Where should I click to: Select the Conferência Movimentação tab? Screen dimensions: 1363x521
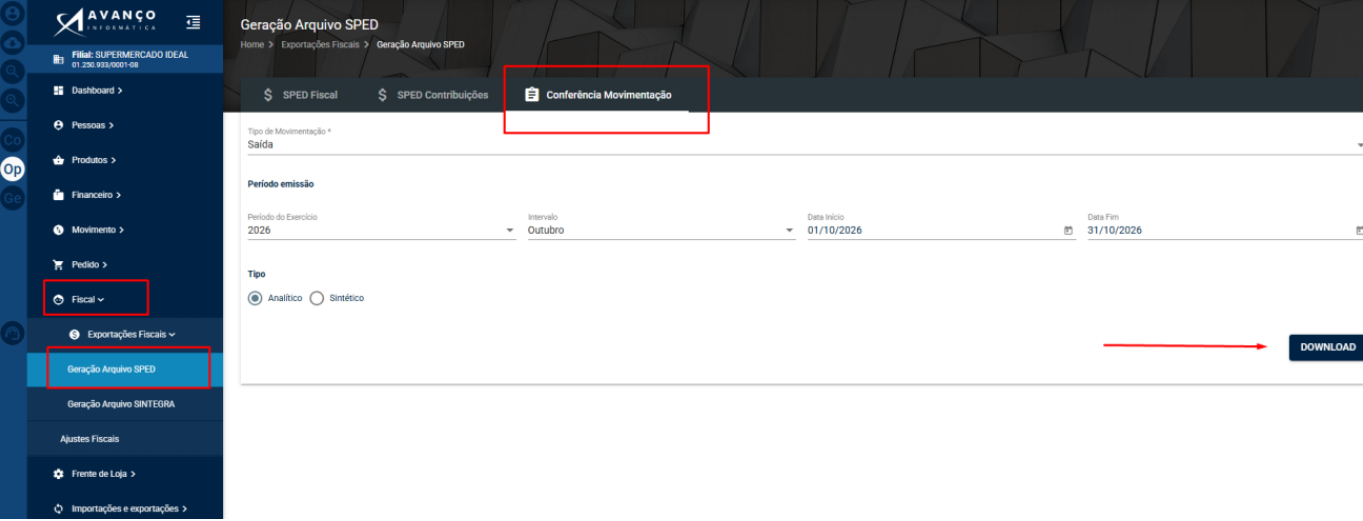coord(598,95)
